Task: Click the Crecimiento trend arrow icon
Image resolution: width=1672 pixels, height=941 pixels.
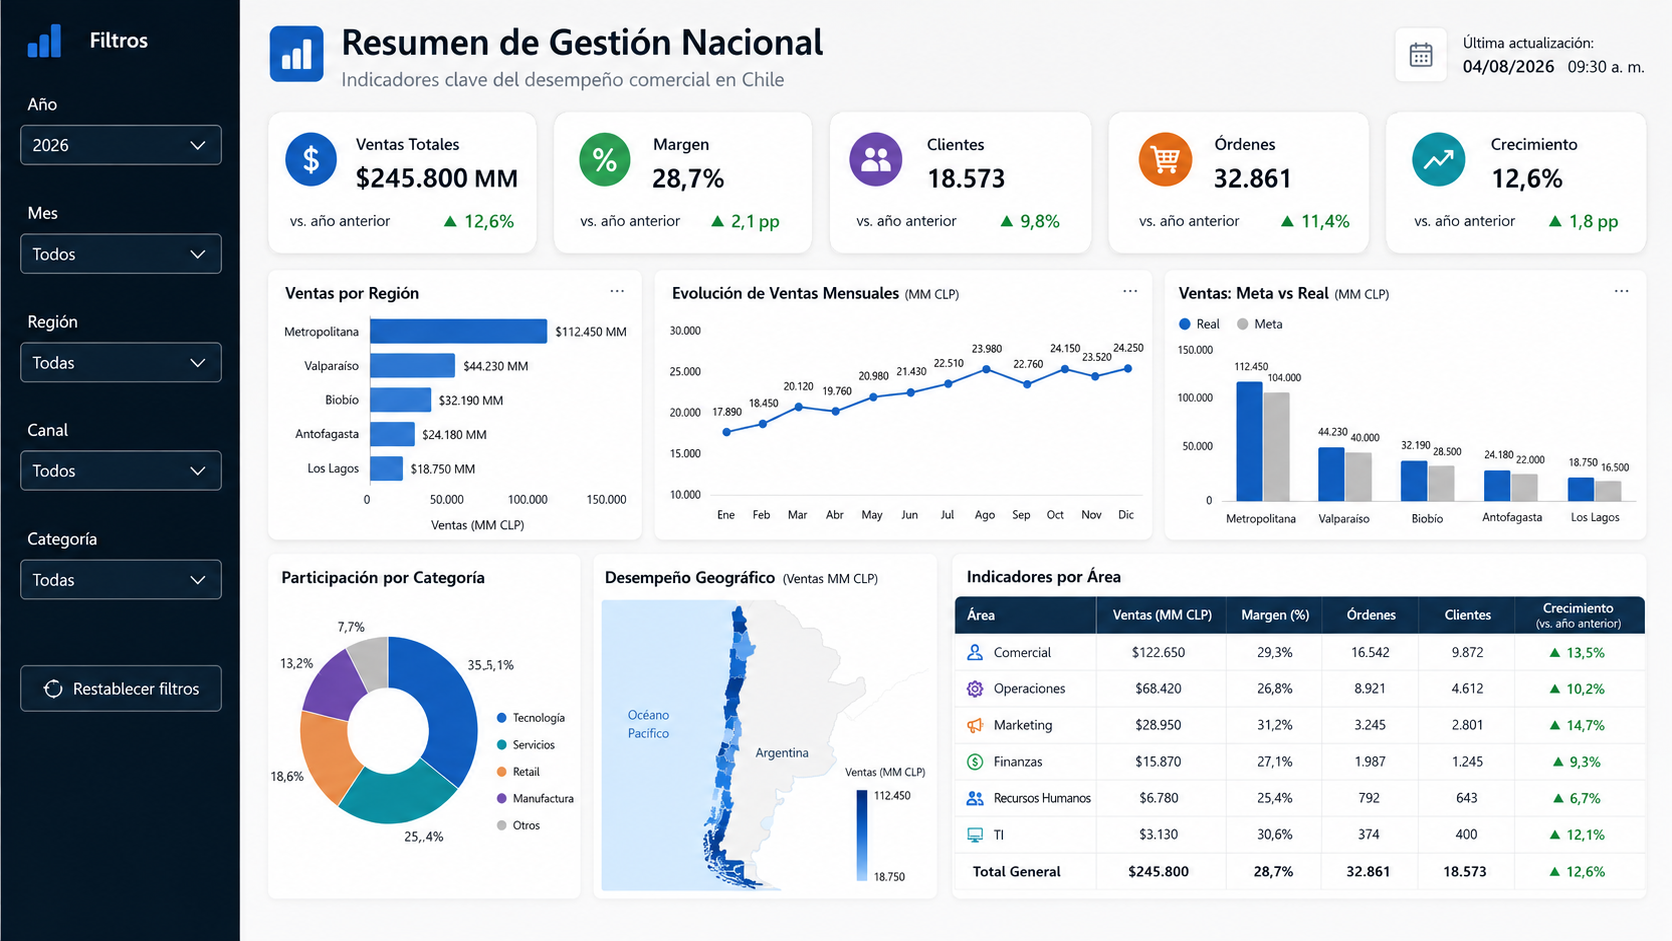Action: [1439, 159]
